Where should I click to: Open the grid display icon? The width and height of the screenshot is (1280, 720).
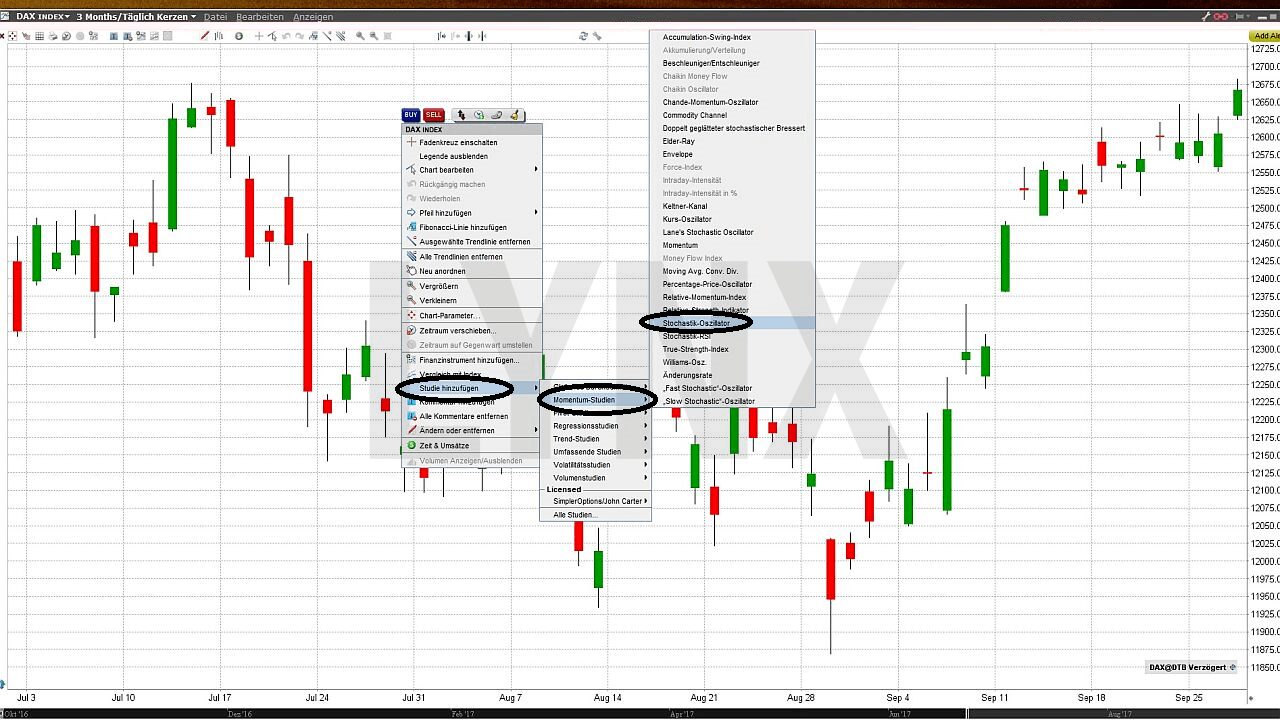pos(39,35)
